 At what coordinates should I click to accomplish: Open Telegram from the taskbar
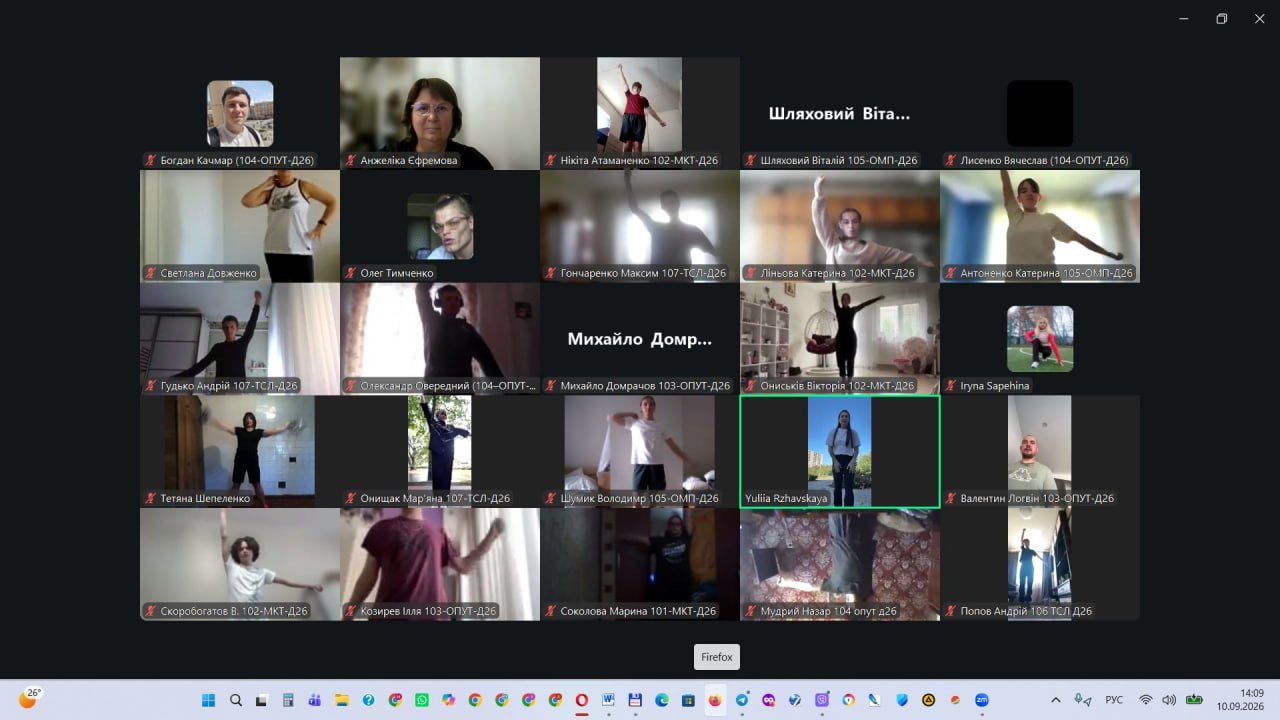point(742,700)
